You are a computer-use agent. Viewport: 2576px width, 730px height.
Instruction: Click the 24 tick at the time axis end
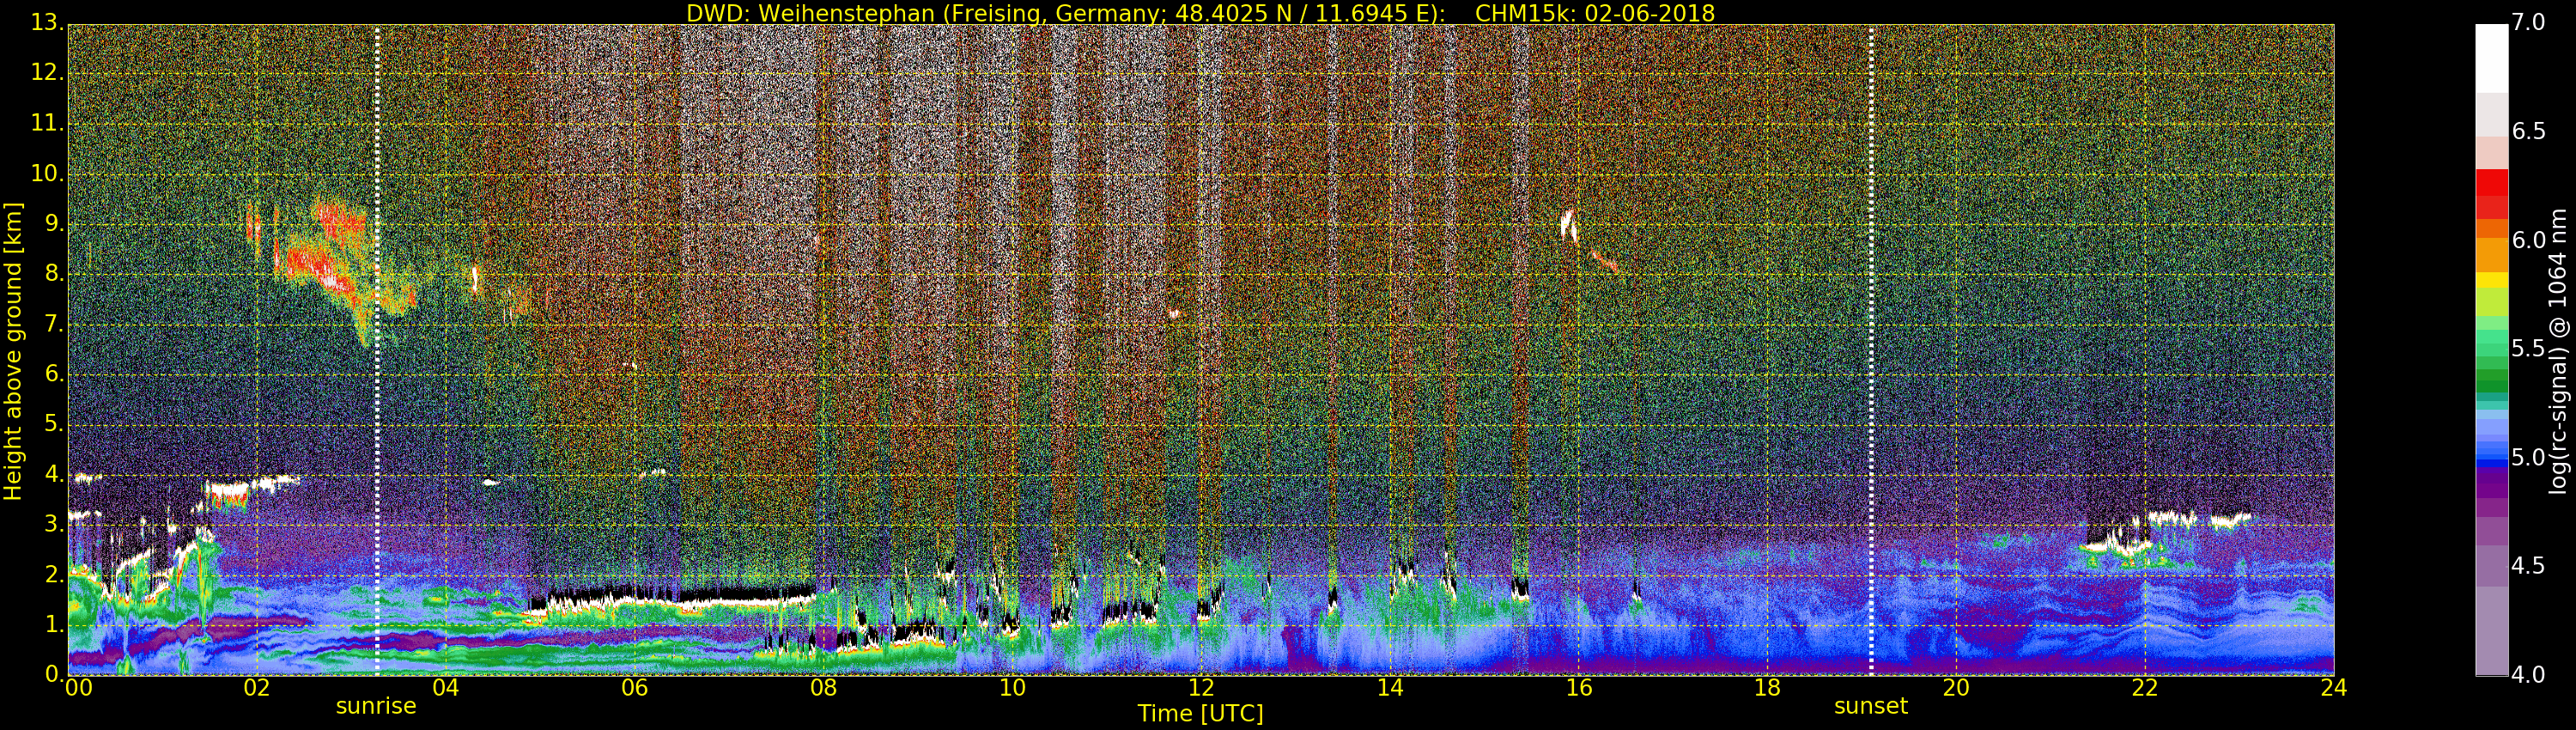click(x=2333, y=688)
